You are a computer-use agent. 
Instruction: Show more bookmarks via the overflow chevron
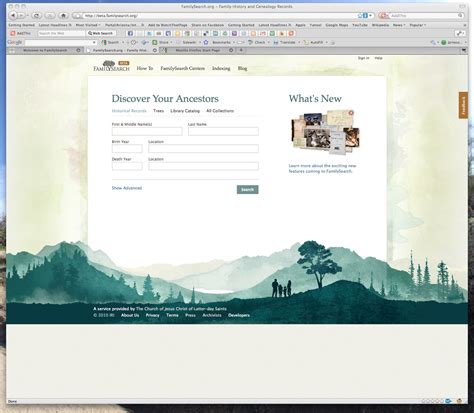tap(464, 25)
